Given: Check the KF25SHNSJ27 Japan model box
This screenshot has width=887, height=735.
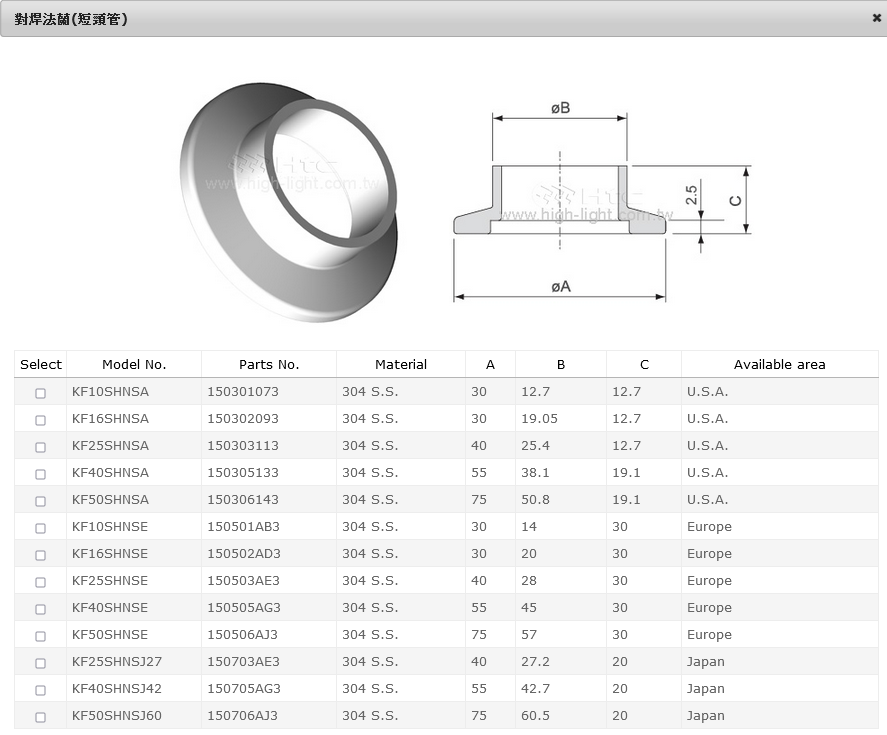Looking at the screenshot, I should pyautogui.click(x=41, y=663).
